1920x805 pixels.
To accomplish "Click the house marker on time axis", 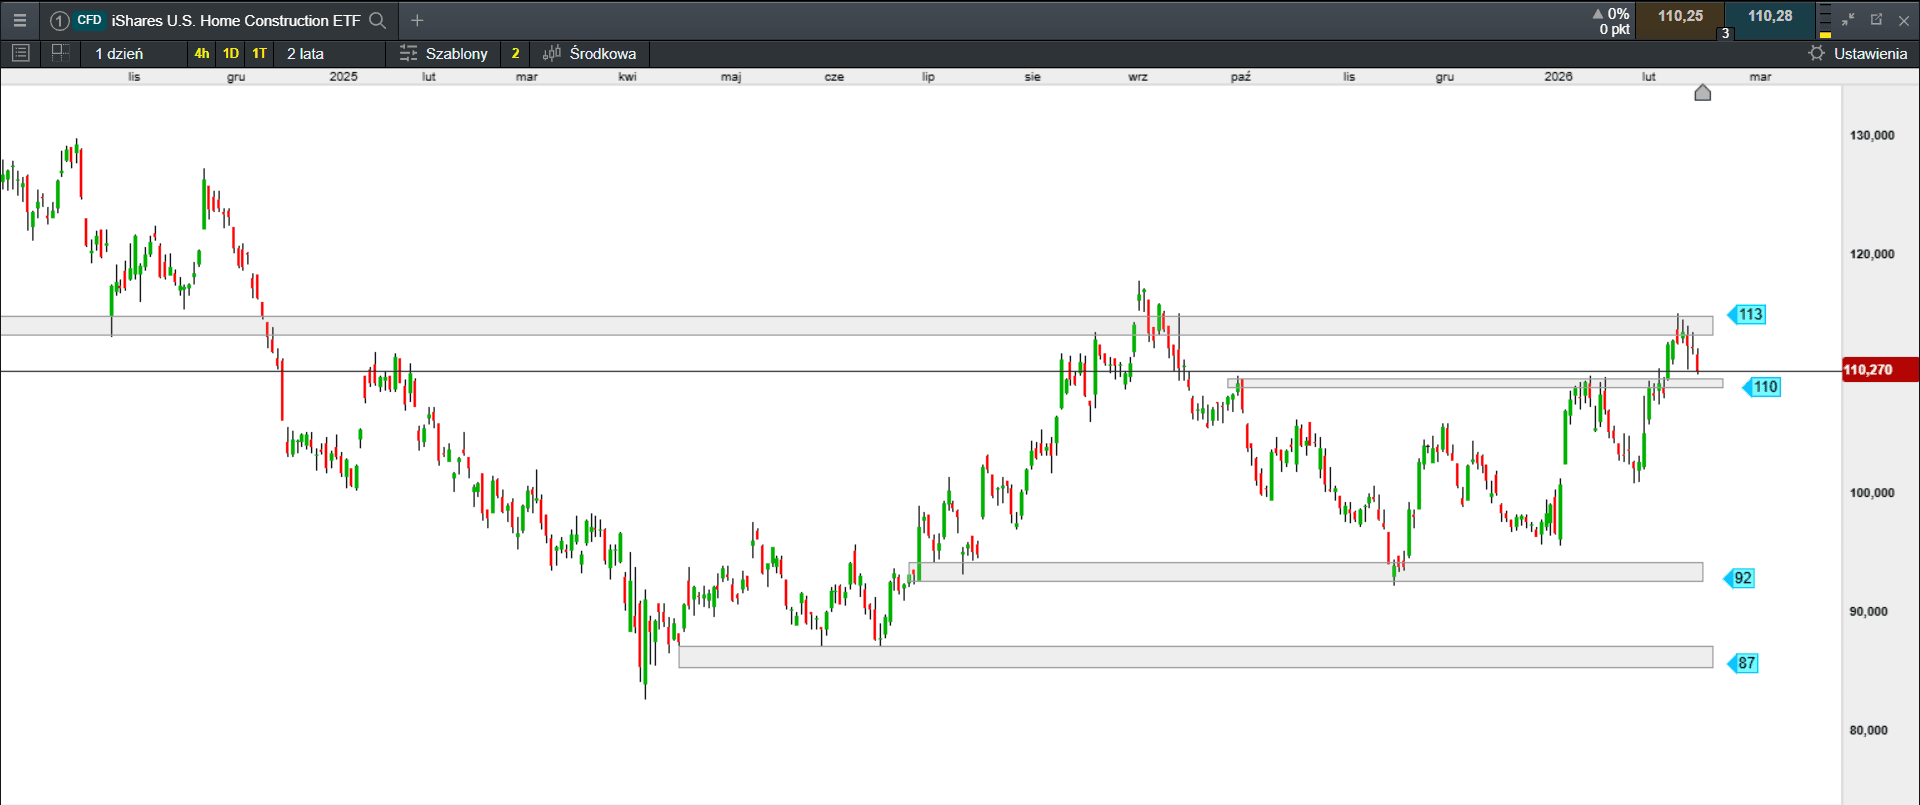I will [x=1703, y=93].
